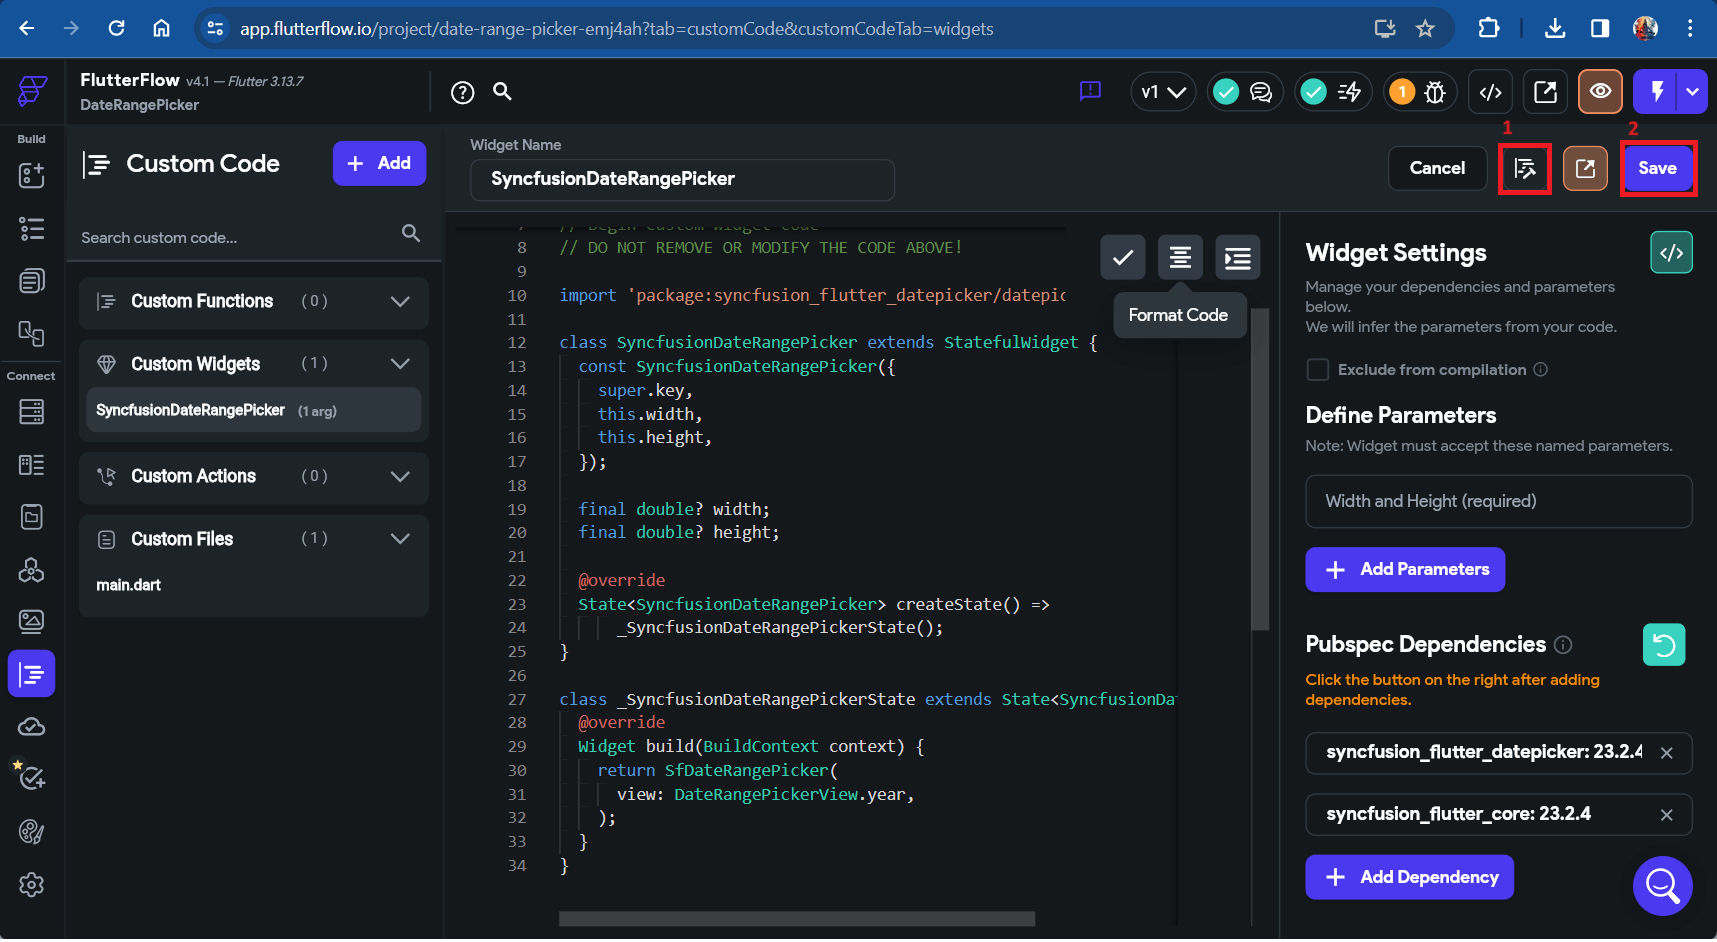Image resolution: width=1717 pixels, height=942 pixels.
Task: Click the browser address bar URL
Action: coord(616,29)
